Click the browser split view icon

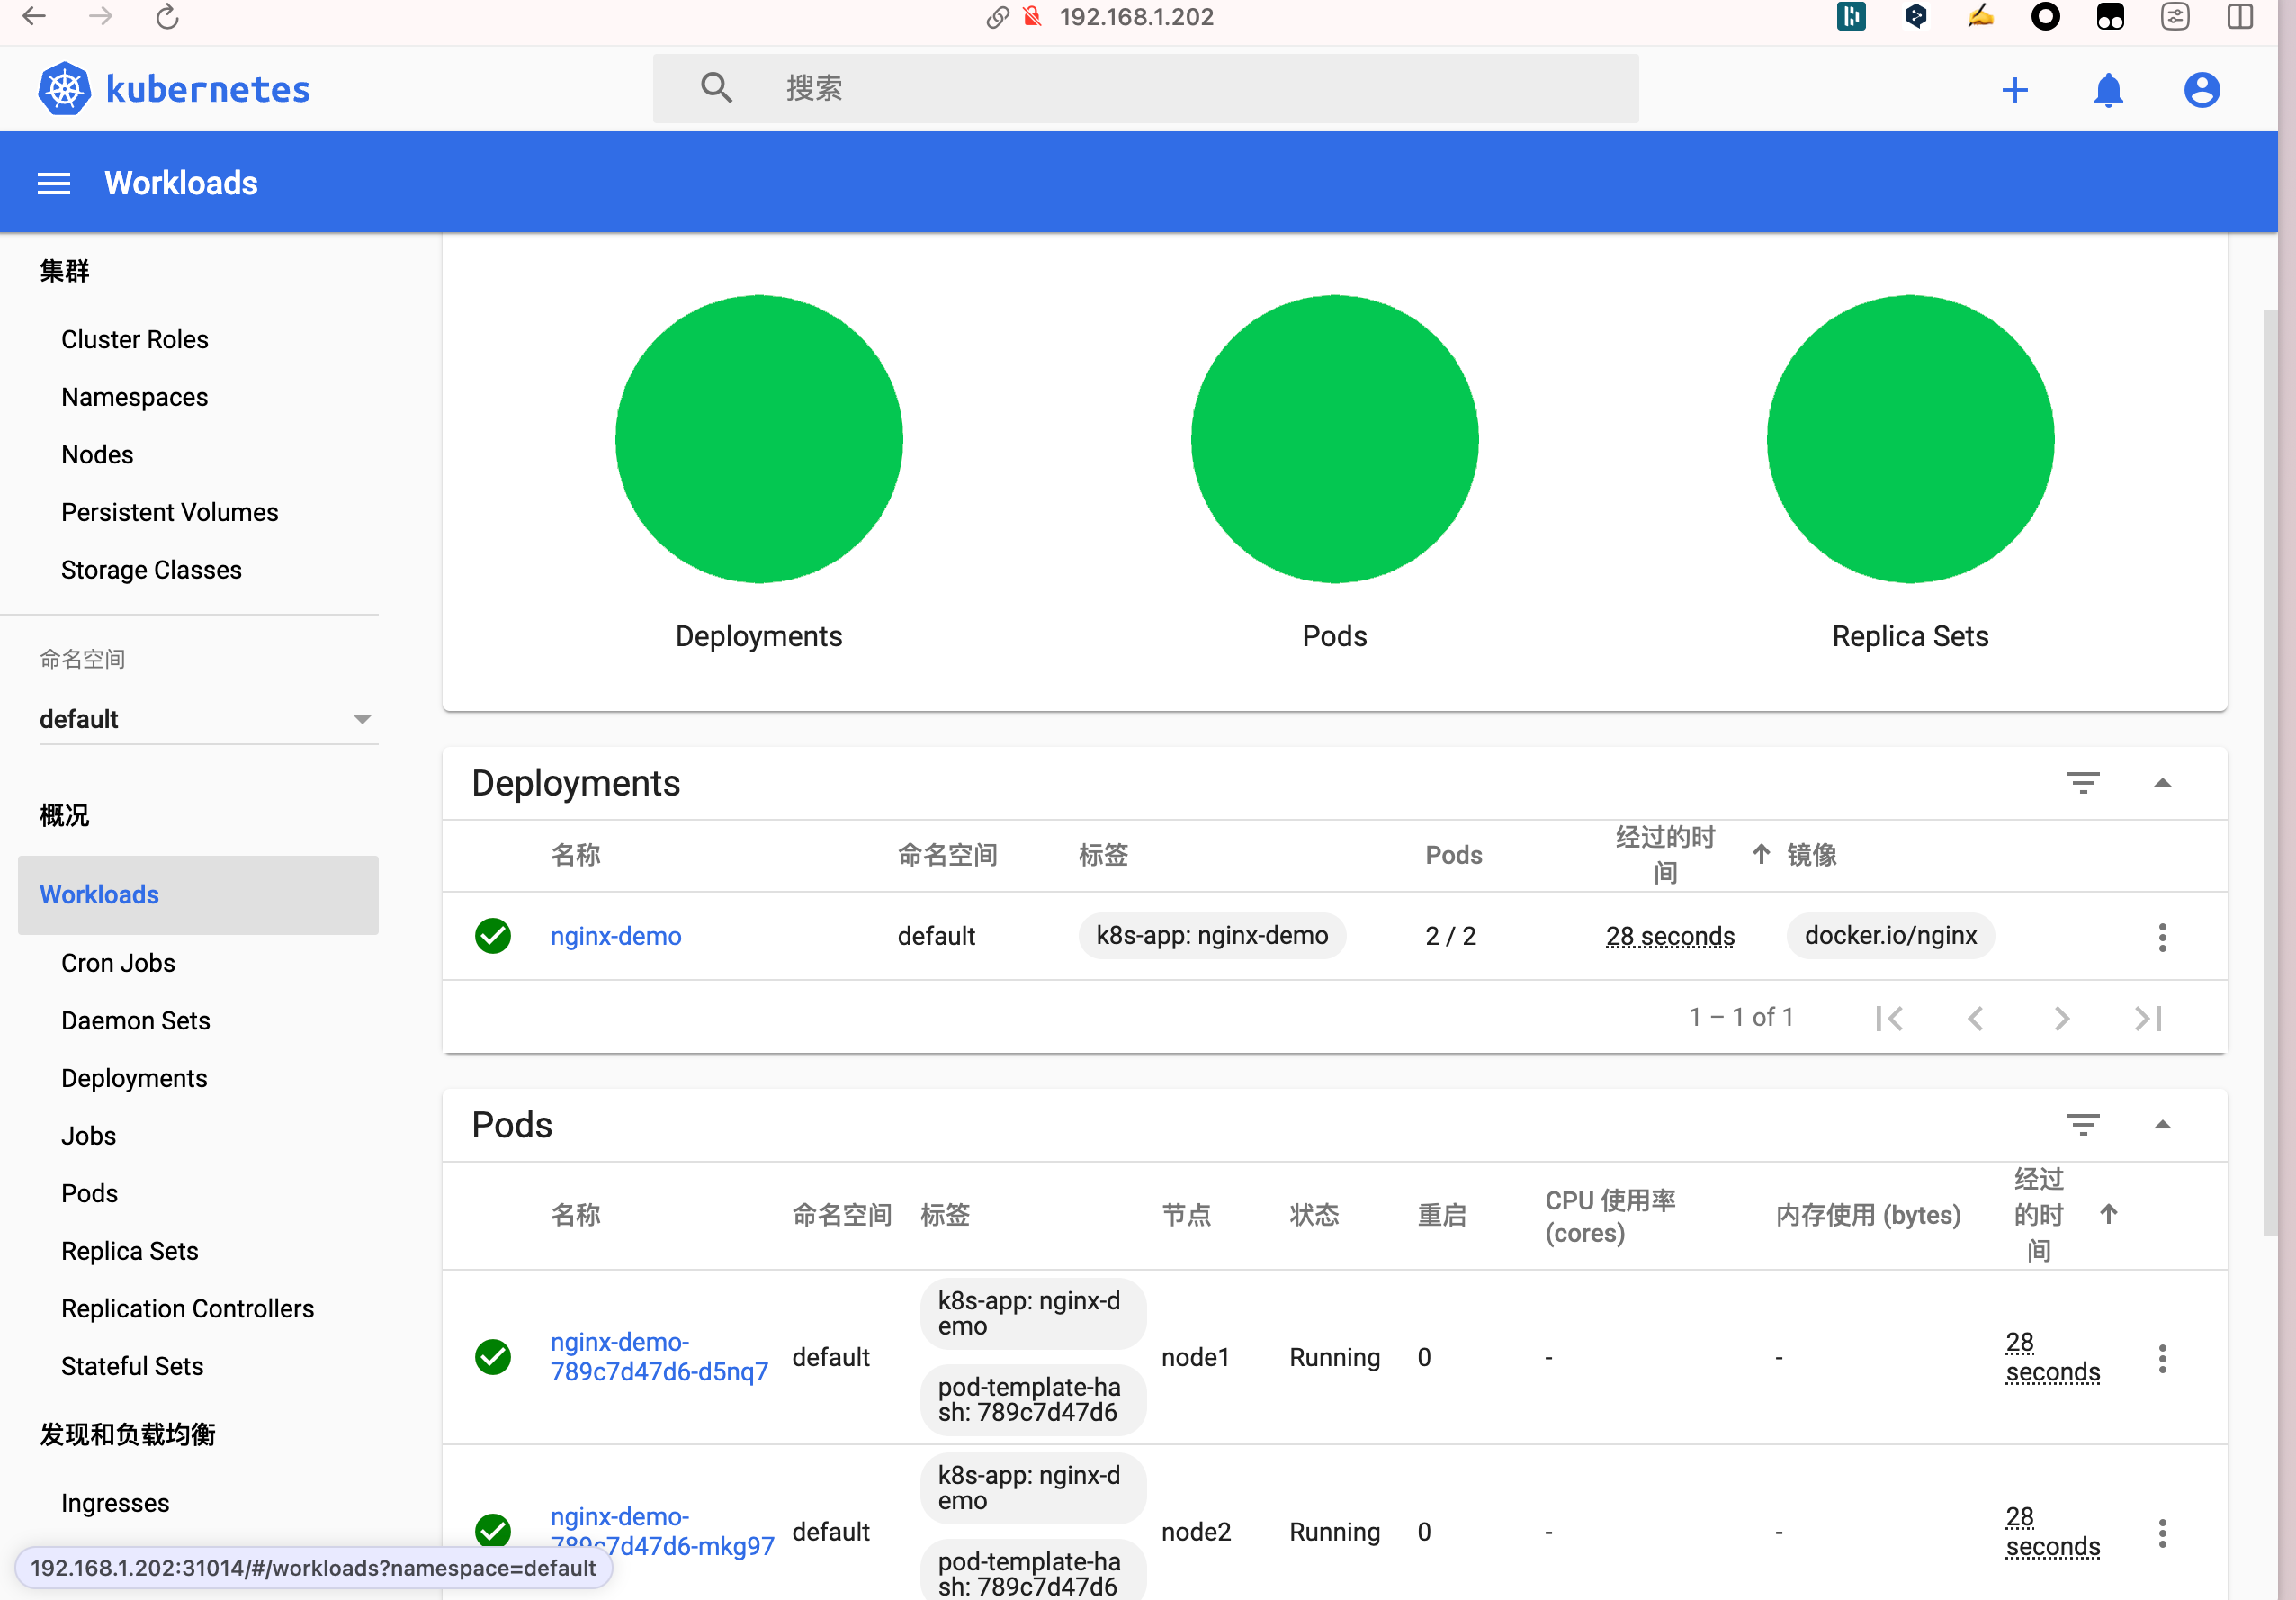(2240, 17)
